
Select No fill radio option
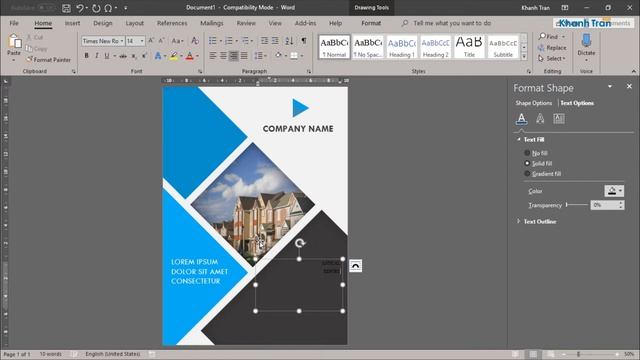coord(527,153)
